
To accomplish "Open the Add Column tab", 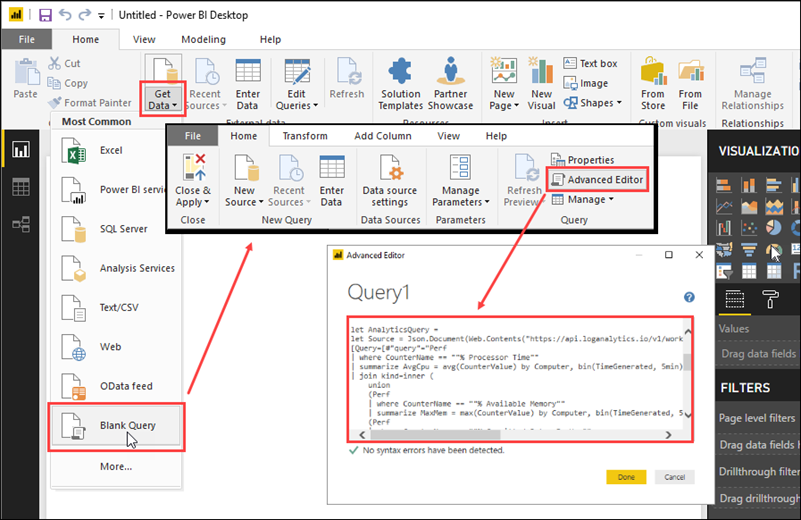I will point(383,136).
